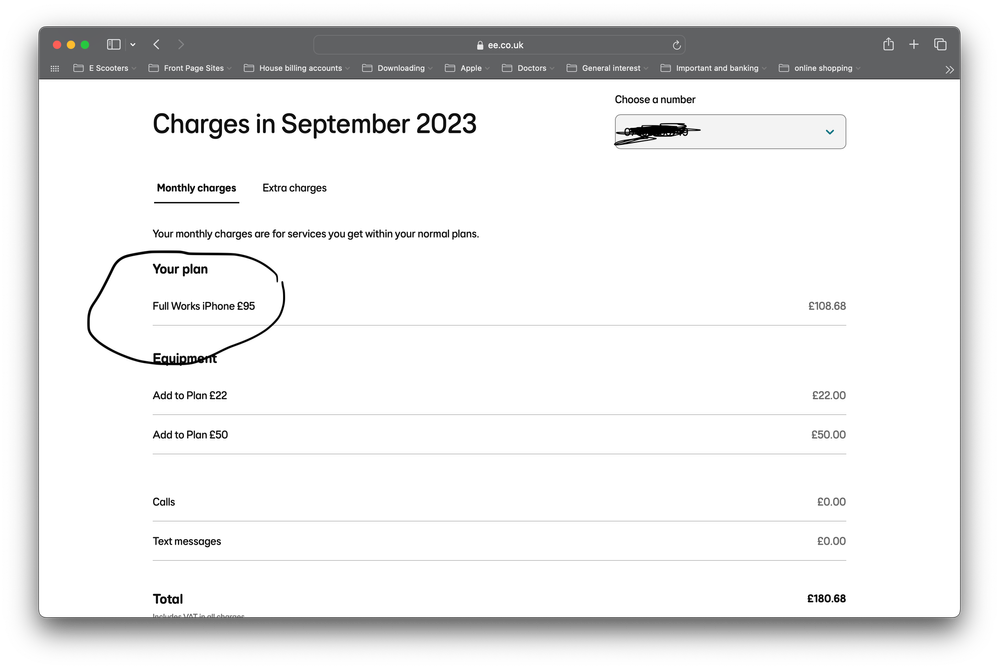
Task: Click the £22.00 equipment amount
Action: pyautogui.click(x=829, y=396)
